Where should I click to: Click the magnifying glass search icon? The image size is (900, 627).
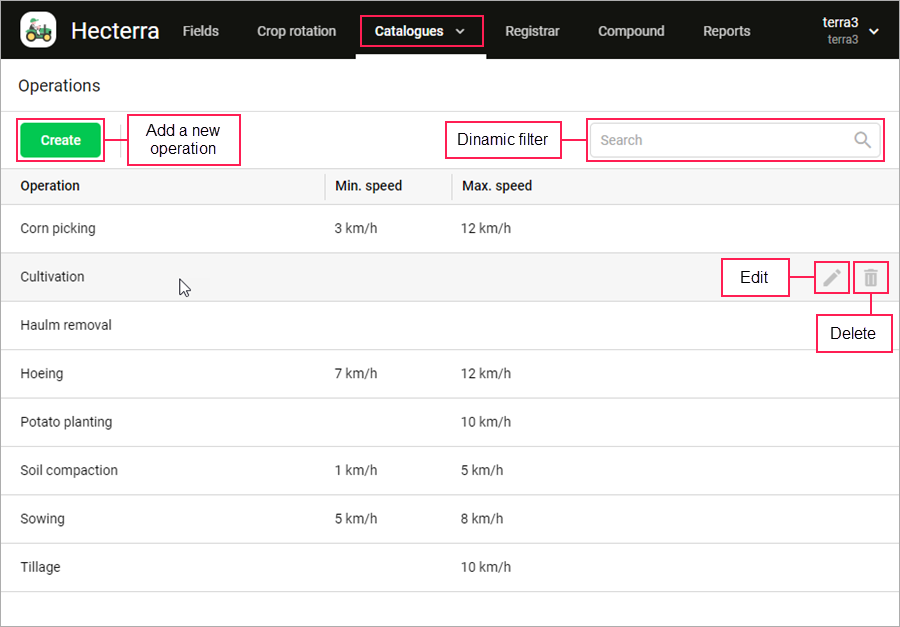pos(862,140)
